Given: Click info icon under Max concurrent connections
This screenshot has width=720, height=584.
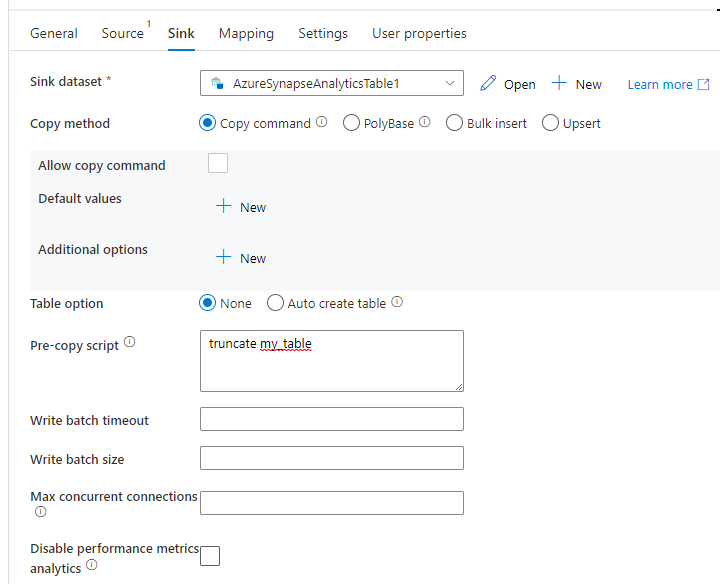Looking at the screenshot, I should point(40,511).
